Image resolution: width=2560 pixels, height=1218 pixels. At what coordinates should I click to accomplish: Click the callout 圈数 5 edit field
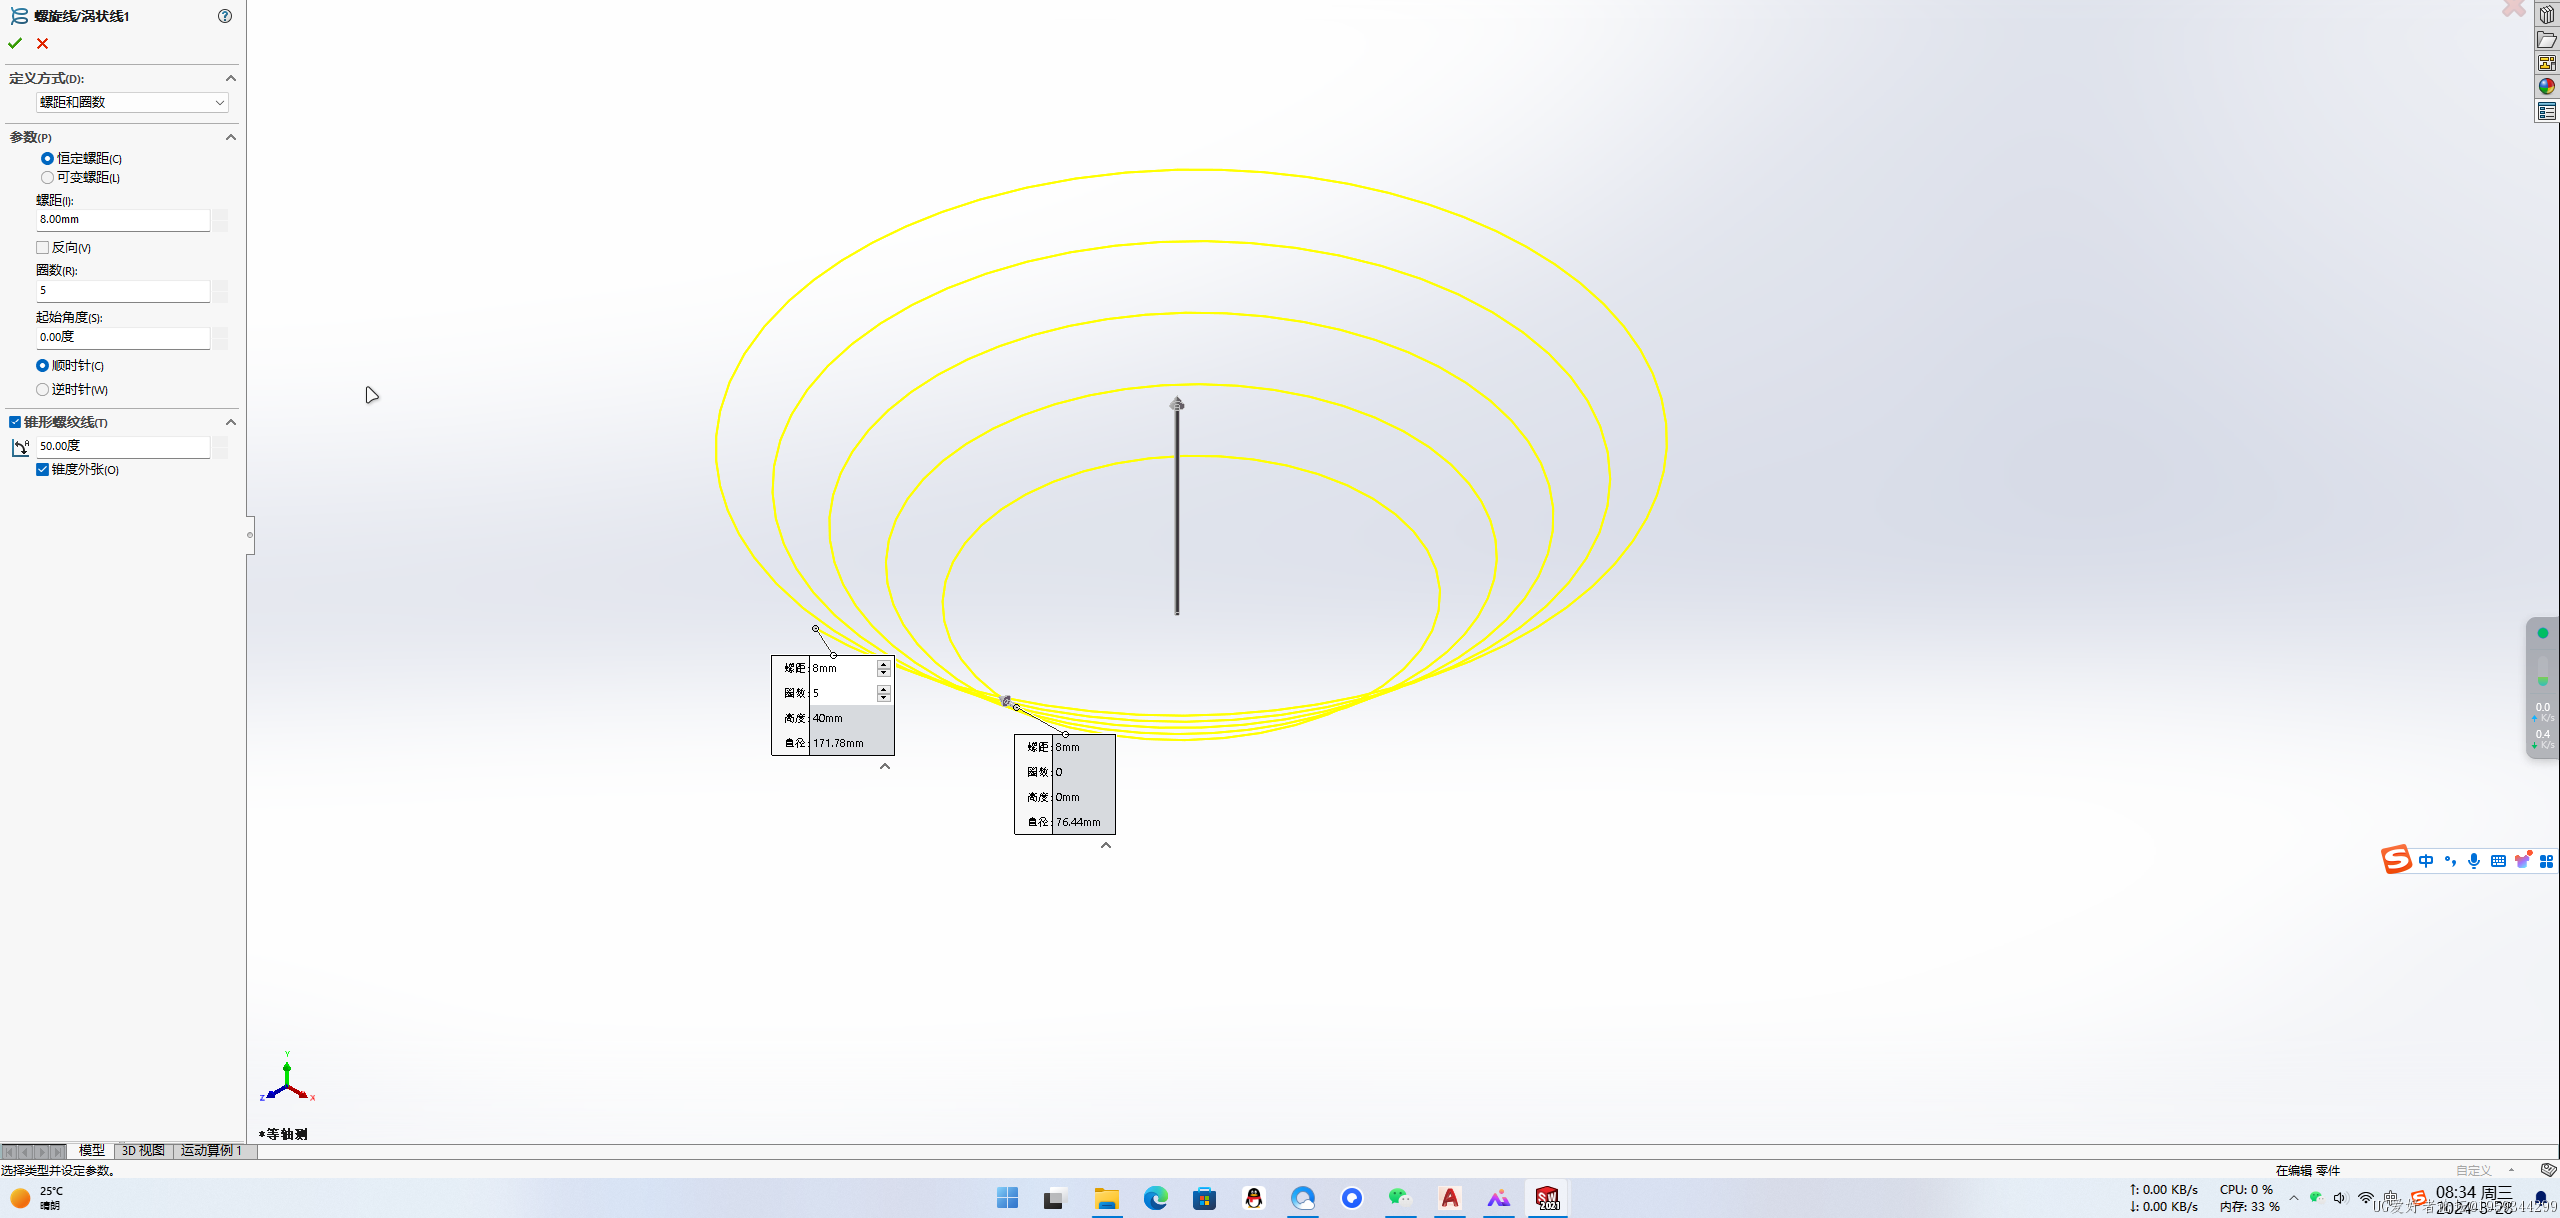coord(843,693)
